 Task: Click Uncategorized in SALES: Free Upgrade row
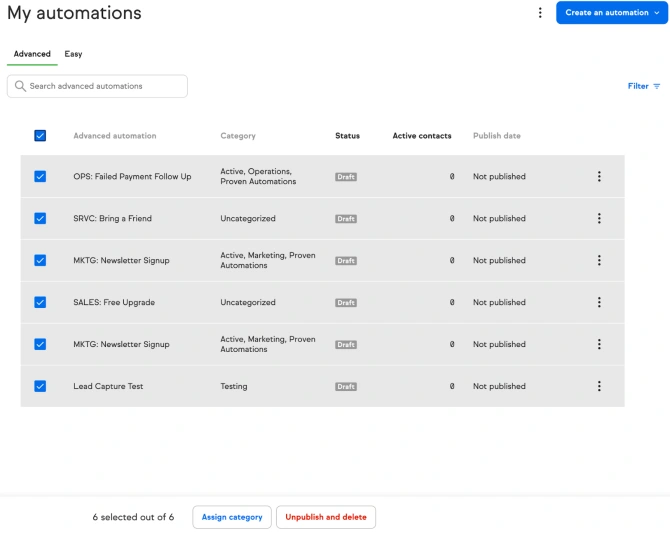(248, 302)
